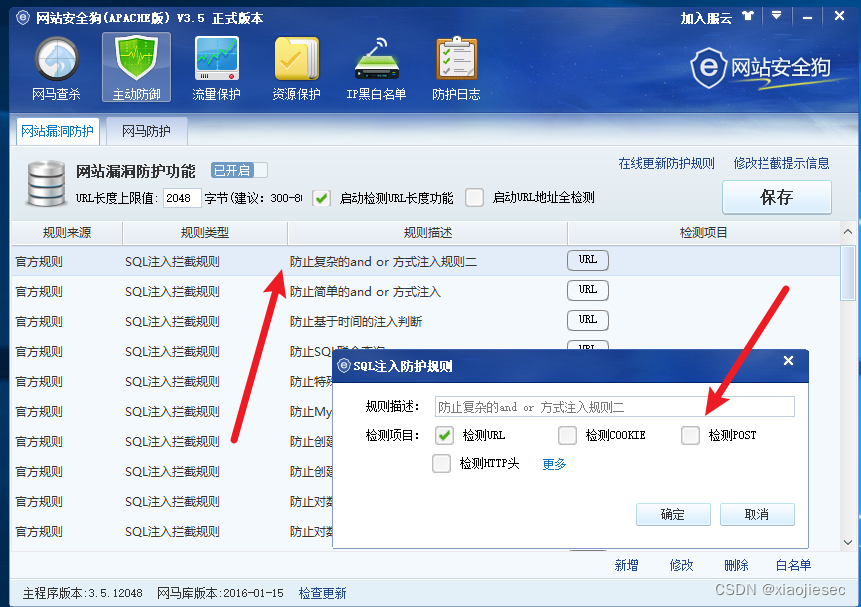Click the 网站安全狗 logo at top right
The width and height of the screenshot is (861, 607).
(761, 68)
